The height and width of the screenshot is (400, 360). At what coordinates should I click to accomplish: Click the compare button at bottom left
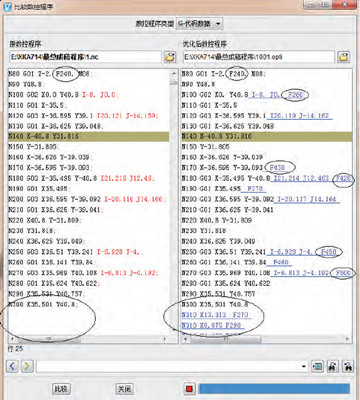[62, 389]
